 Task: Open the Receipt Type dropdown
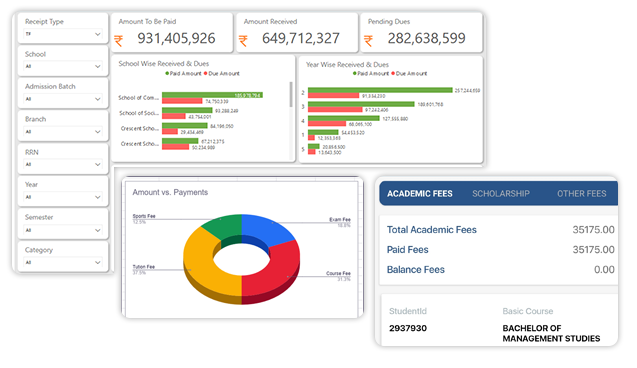click(x=63, y=34)
